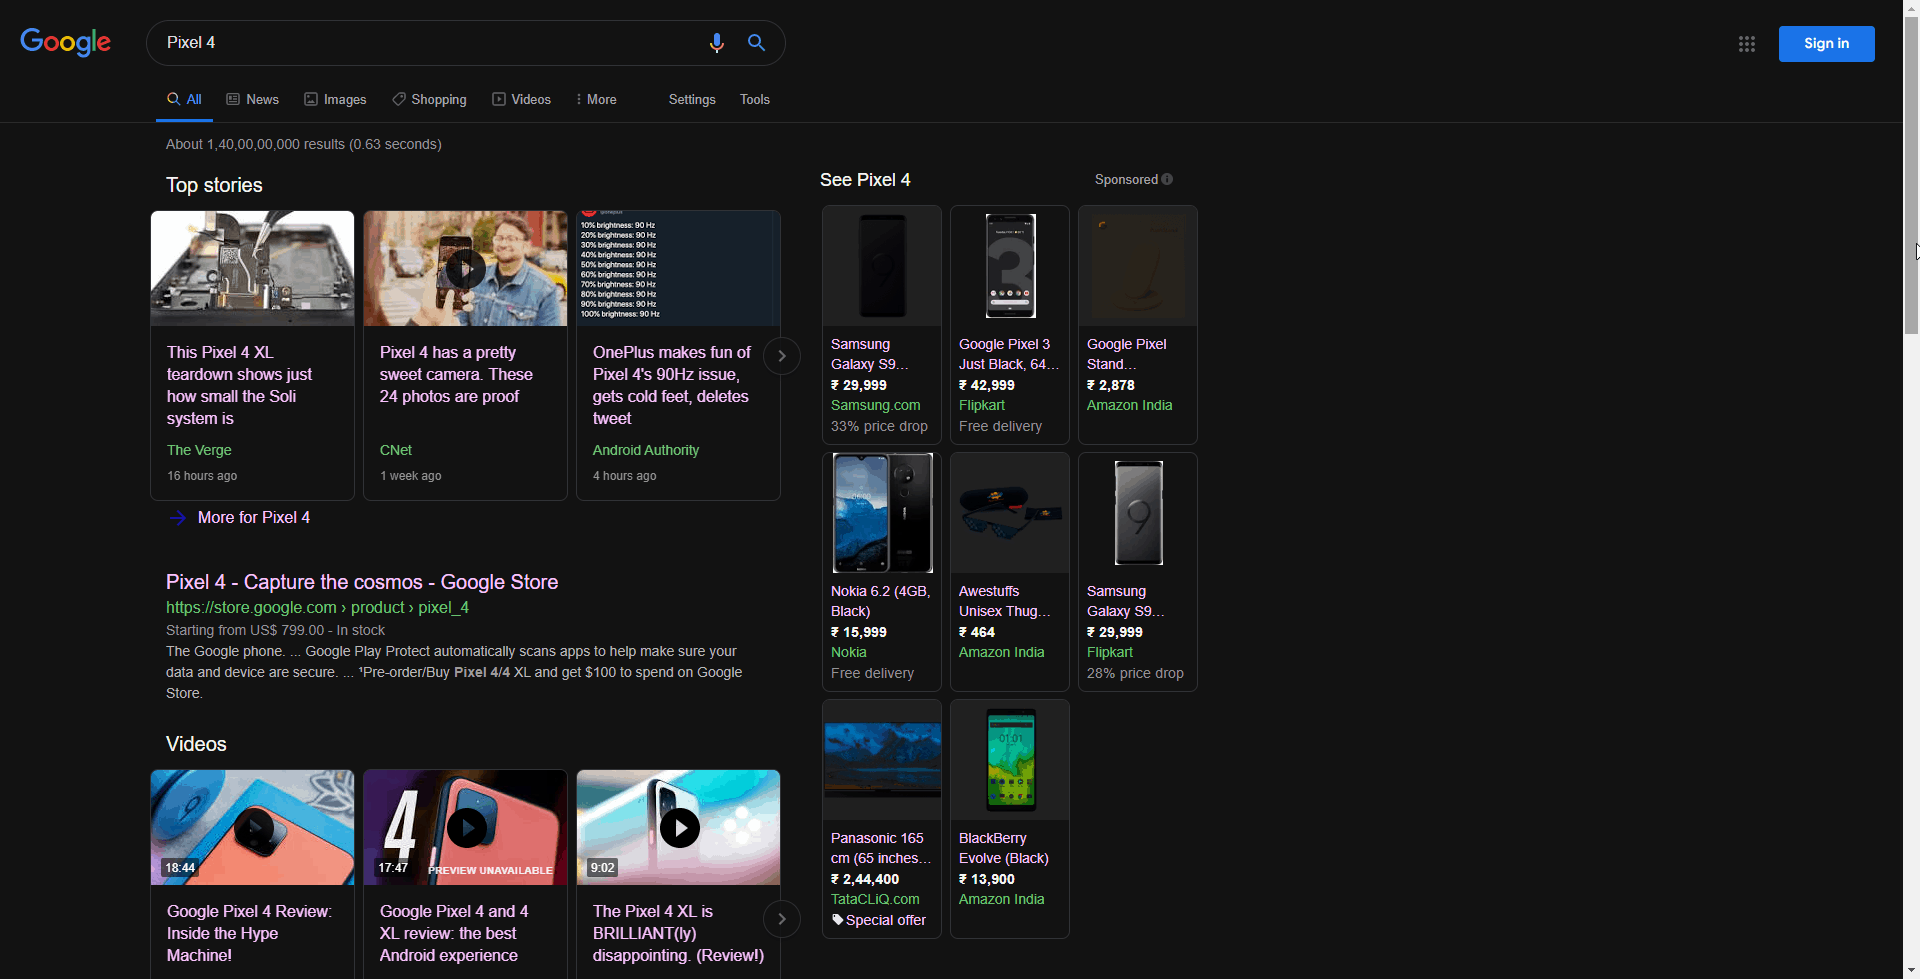Screen dimensions: 1920x979
Task: Open the search Settings menu
Action: click(x=692, y=99)
